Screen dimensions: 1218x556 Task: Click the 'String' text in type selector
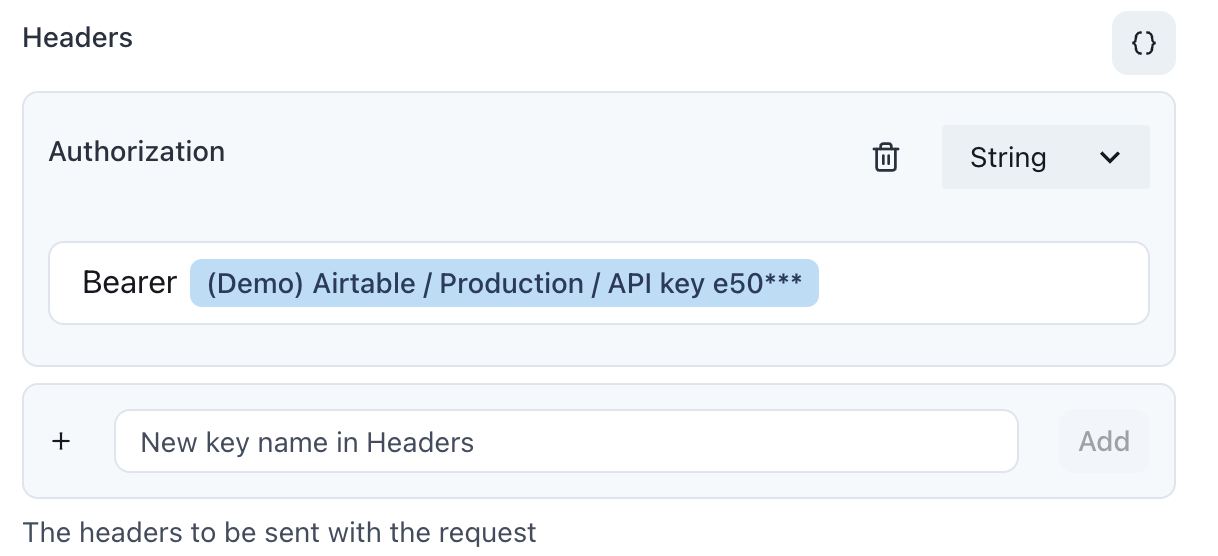tap(1008, 158)
